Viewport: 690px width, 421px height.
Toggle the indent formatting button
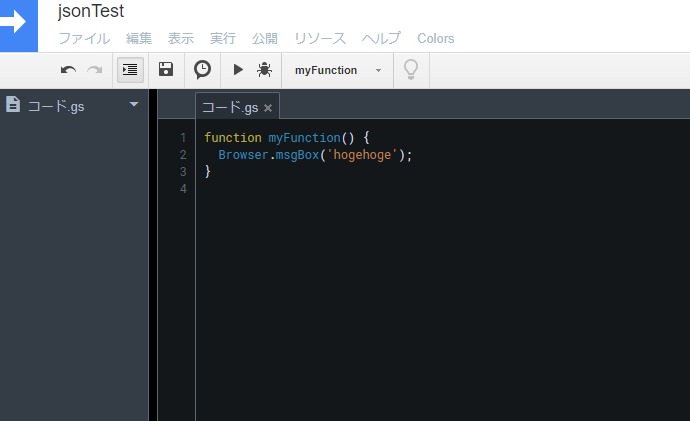pyautogui.click(x=130, y=70)
